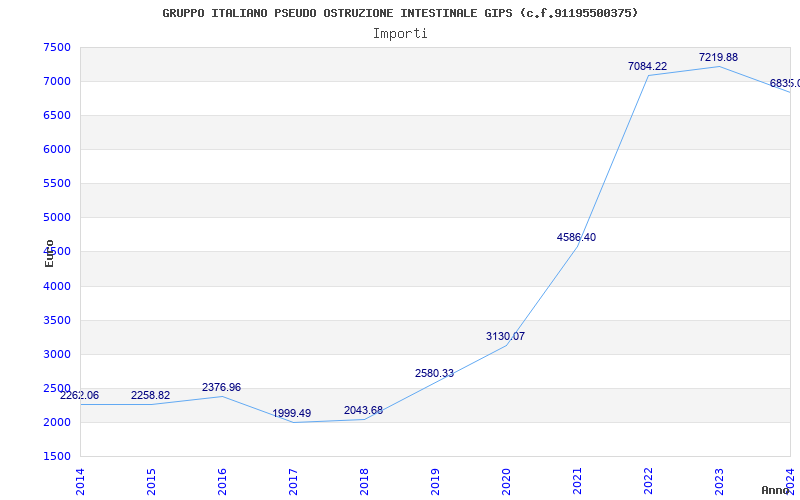The width and height of the screenshot is (800, 500).
Task: Click the 4000 y-axis label
Action: (x=57, y=286)
